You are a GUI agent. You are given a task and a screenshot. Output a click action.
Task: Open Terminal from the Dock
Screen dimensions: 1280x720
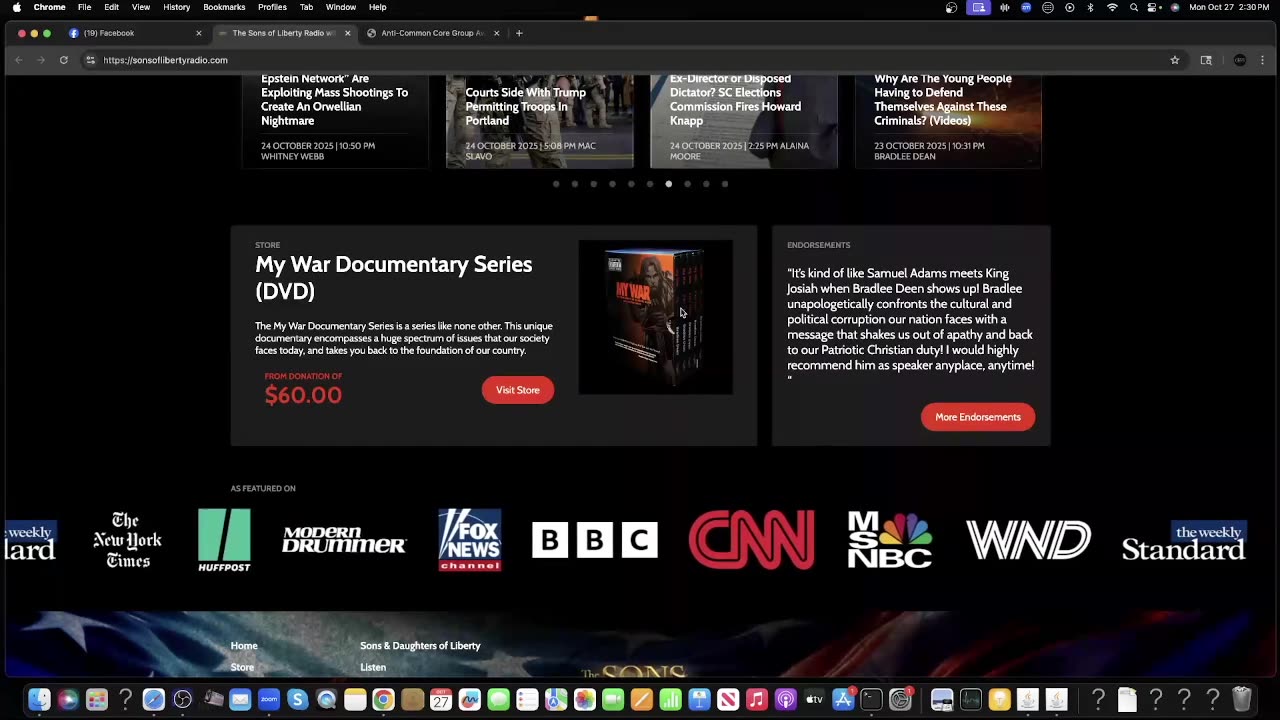[x=872, y=700]
